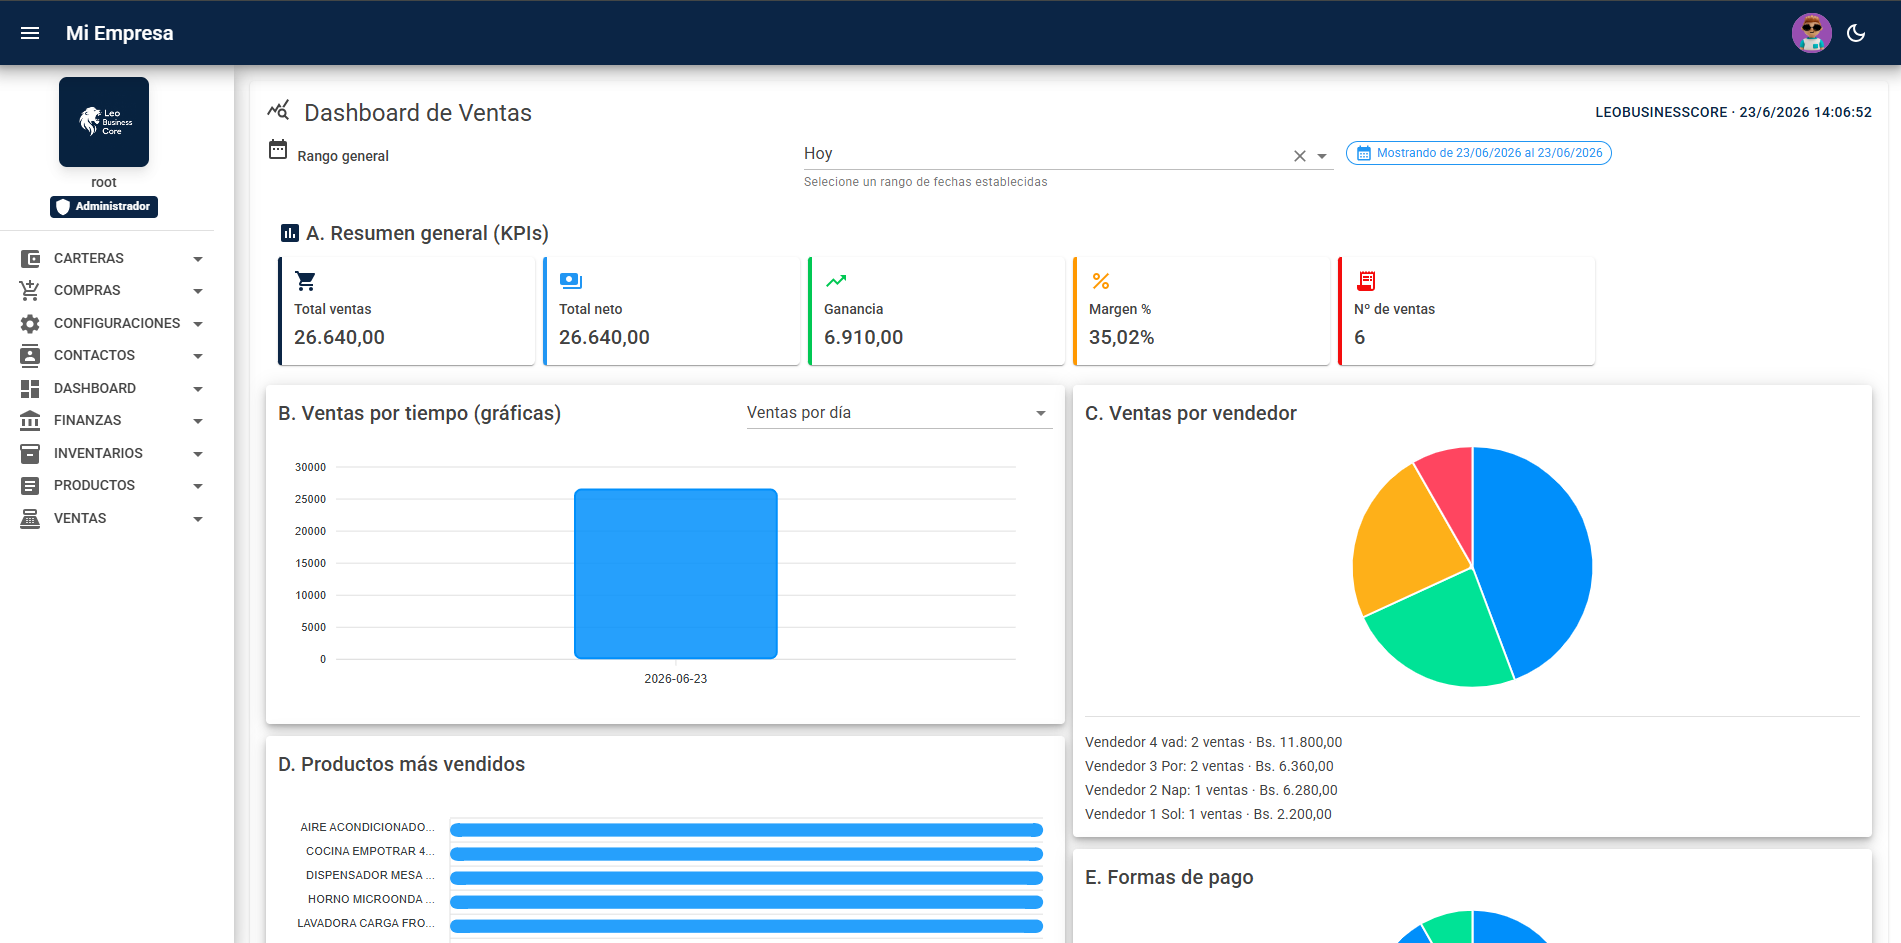This screenshot has height=943, width=1901.
Task: Expand the CARTERAS arrow
Action: (x=198, y=259)
